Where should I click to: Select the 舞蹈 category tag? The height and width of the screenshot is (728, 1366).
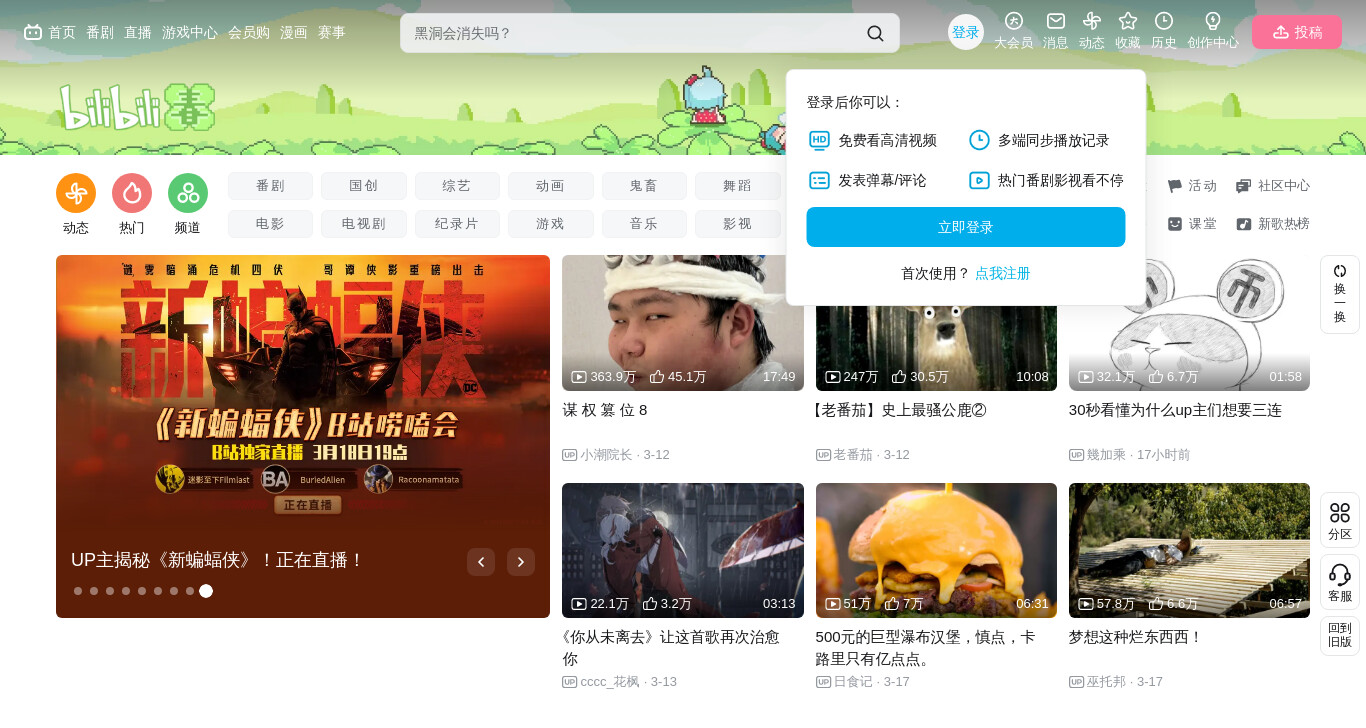[738, 186]
